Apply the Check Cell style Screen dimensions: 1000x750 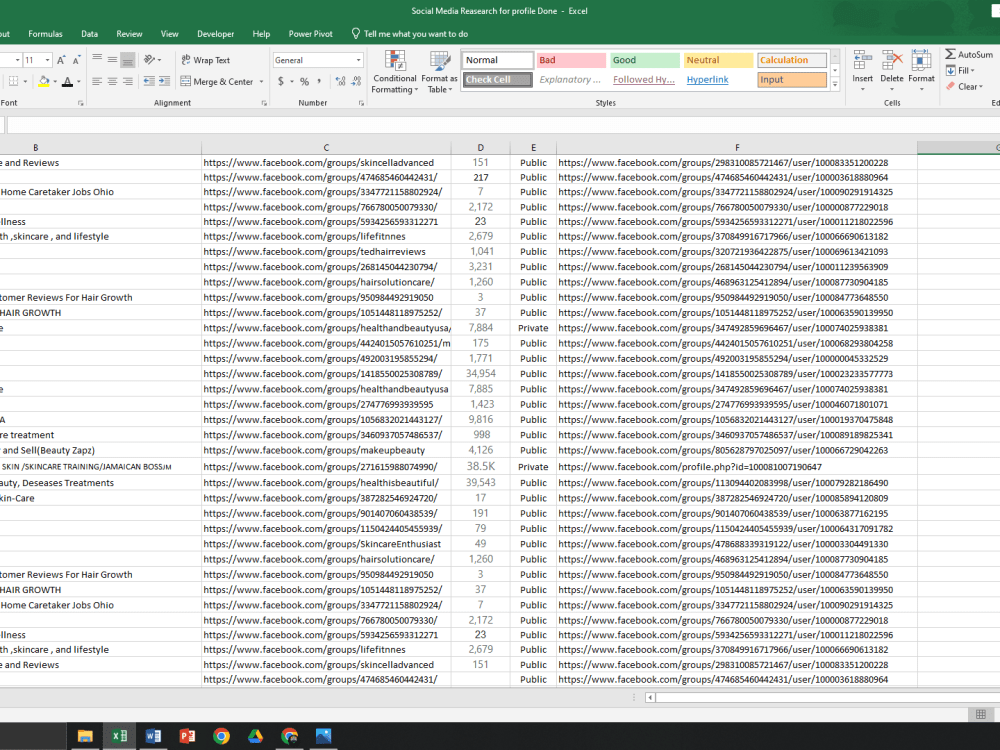pos(497,80)
